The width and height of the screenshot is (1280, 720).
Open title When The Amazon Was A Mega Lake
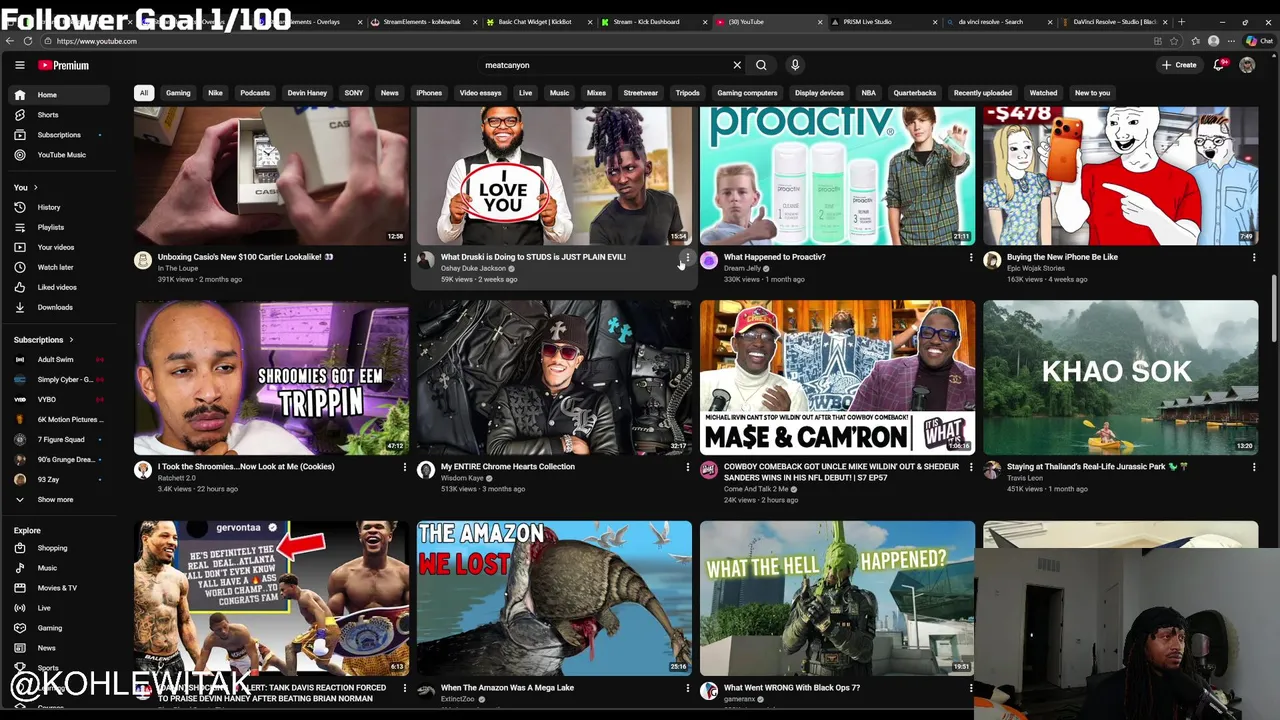point(507,688)
